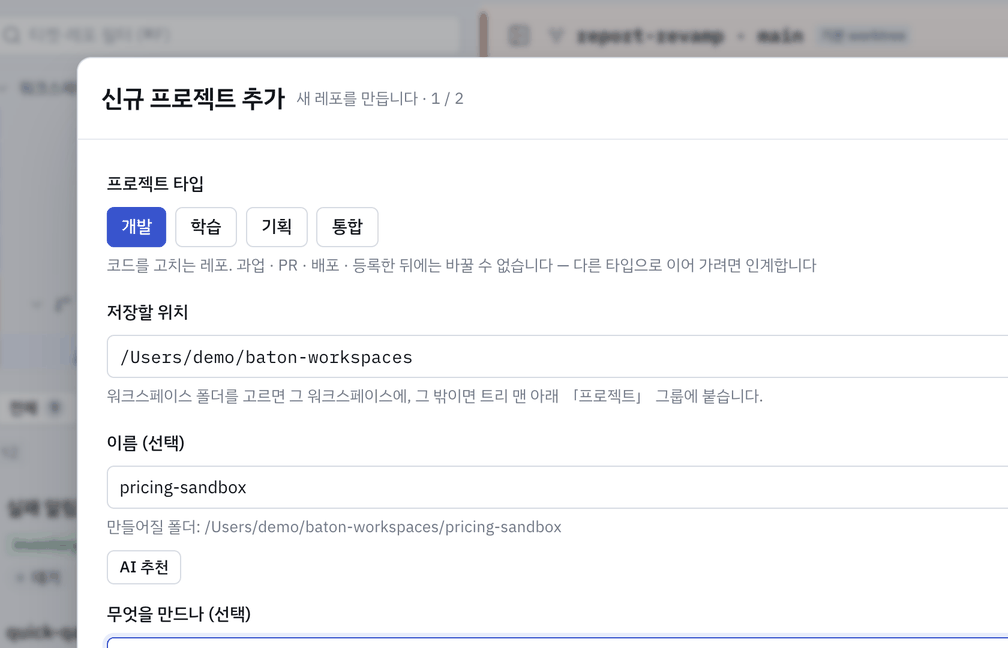This screenshot has width=1008, height=648.
Task: Click the blurred search box in background window
Action: 230,35
